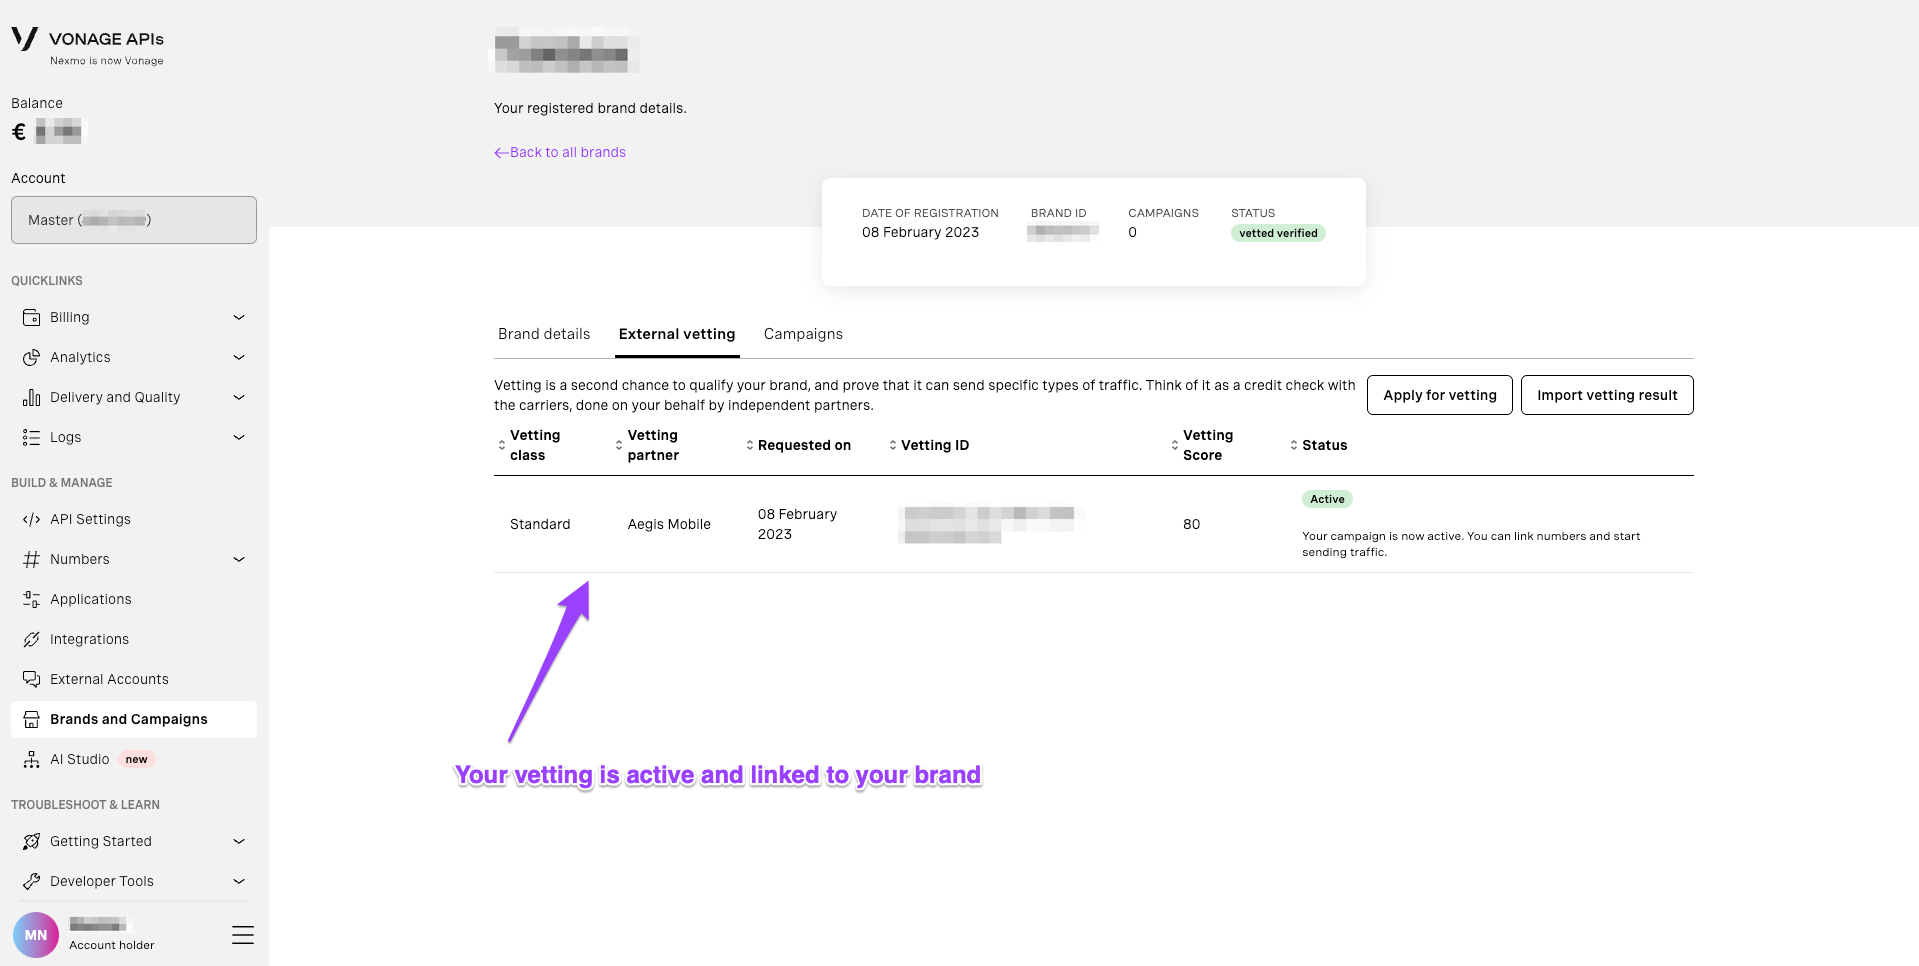1919x966 pixels.
Task: Click the Integrations plug icon
Action: click(x=31, y=639)
